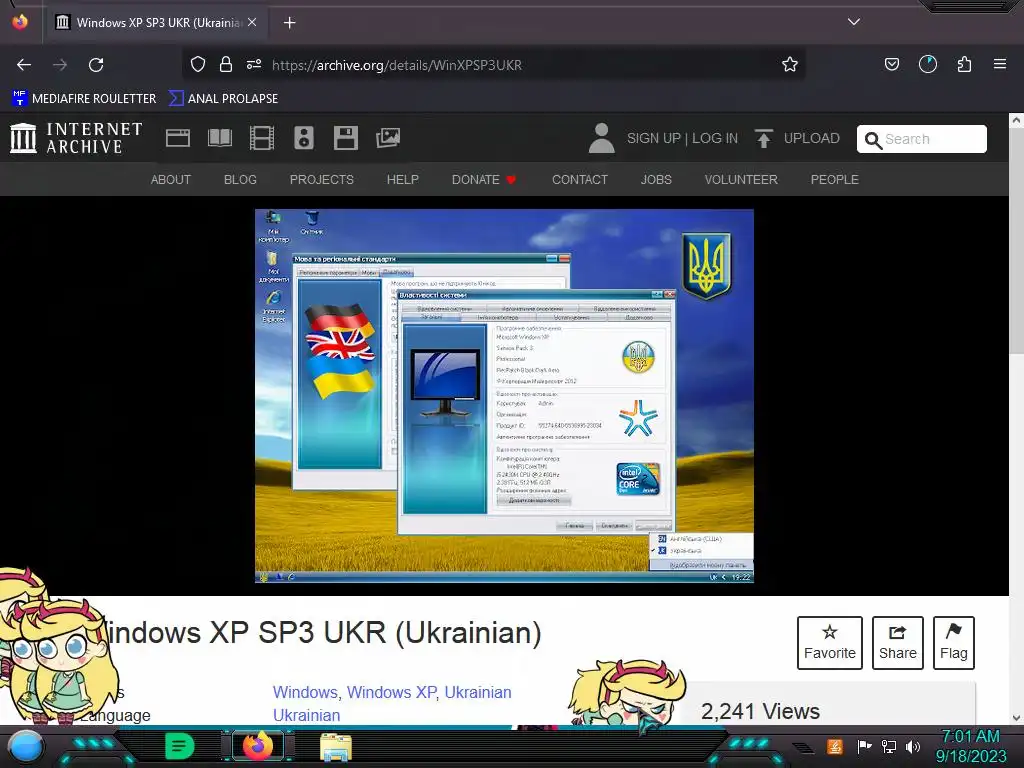Image resolution: width=1024 pixels, height=768 pixels.
Task: Click the Internet Archive search field
Action: [x=921, y=139]
